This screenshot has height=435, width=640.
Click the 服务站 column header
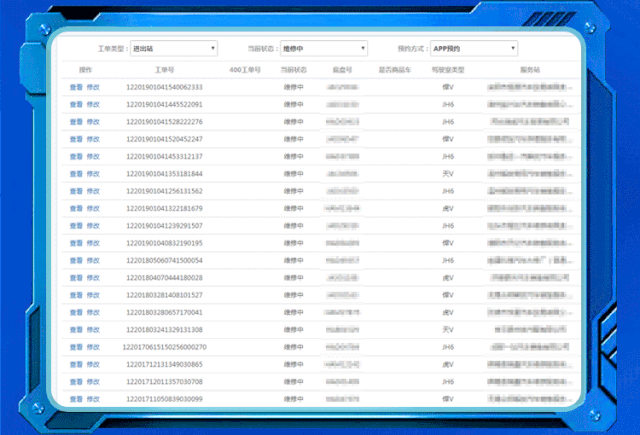pos(530,70)
